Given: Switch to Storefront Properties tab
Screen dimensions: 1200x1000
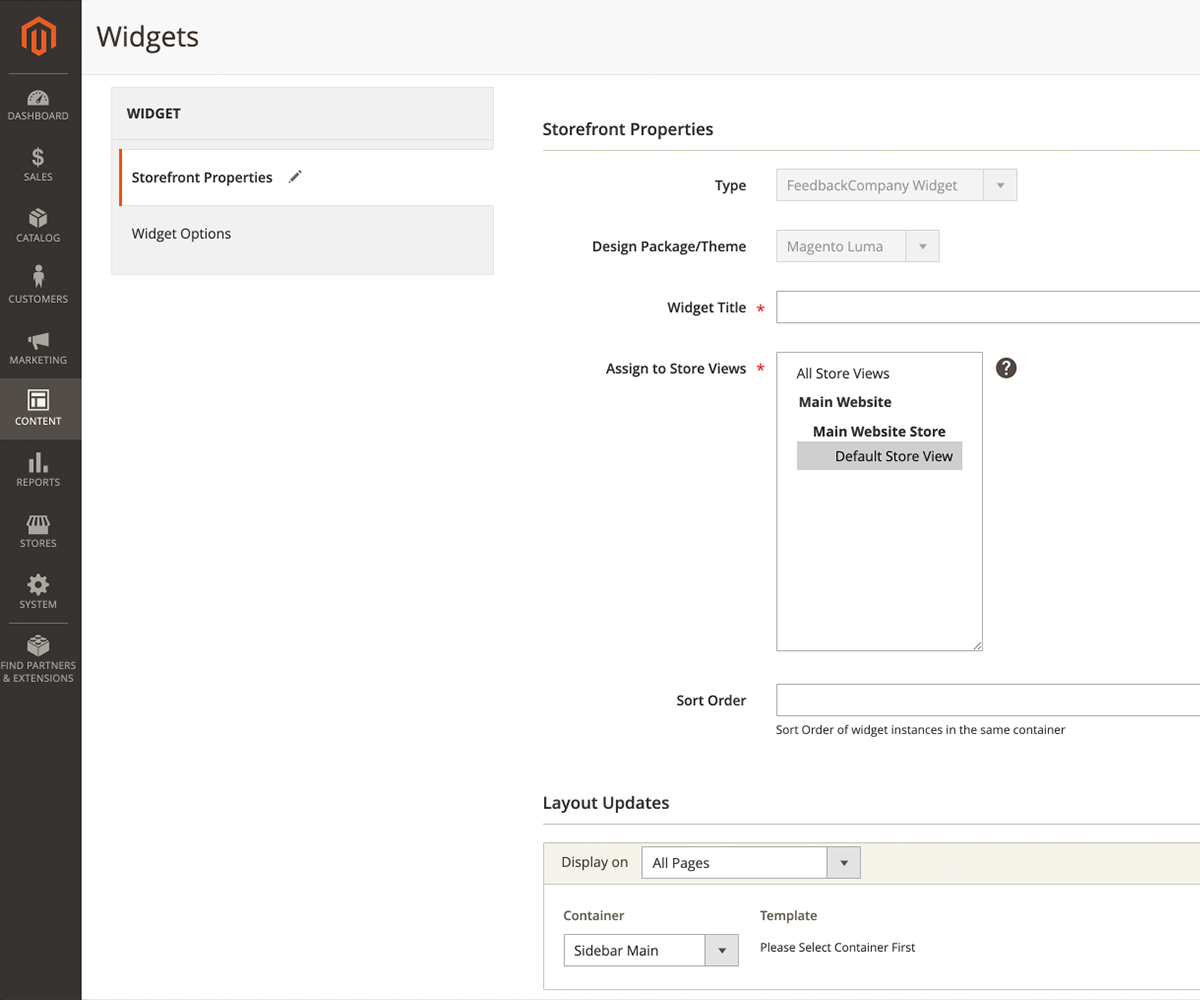Looking at the screenshot, I should [x=307, y=177].
